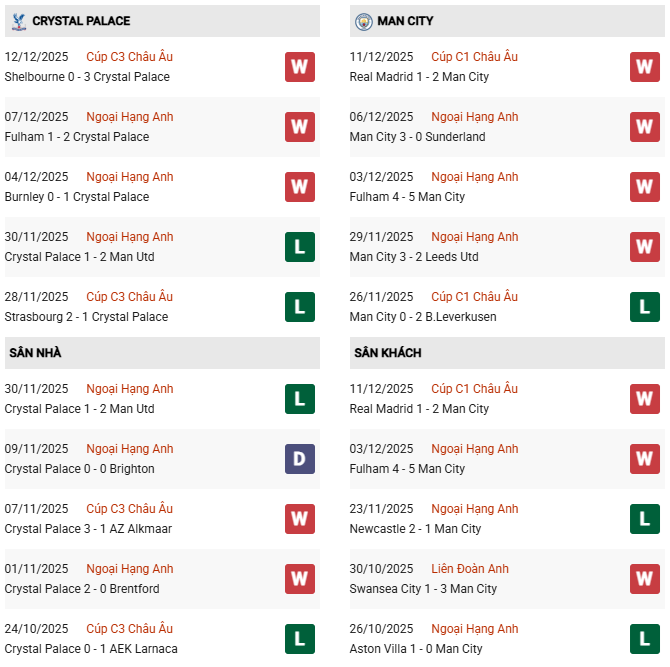Open Ngoại Hạng Anh link on 07/12/2025
Viewport: 670px width, 667px height.
click(129, 117)
